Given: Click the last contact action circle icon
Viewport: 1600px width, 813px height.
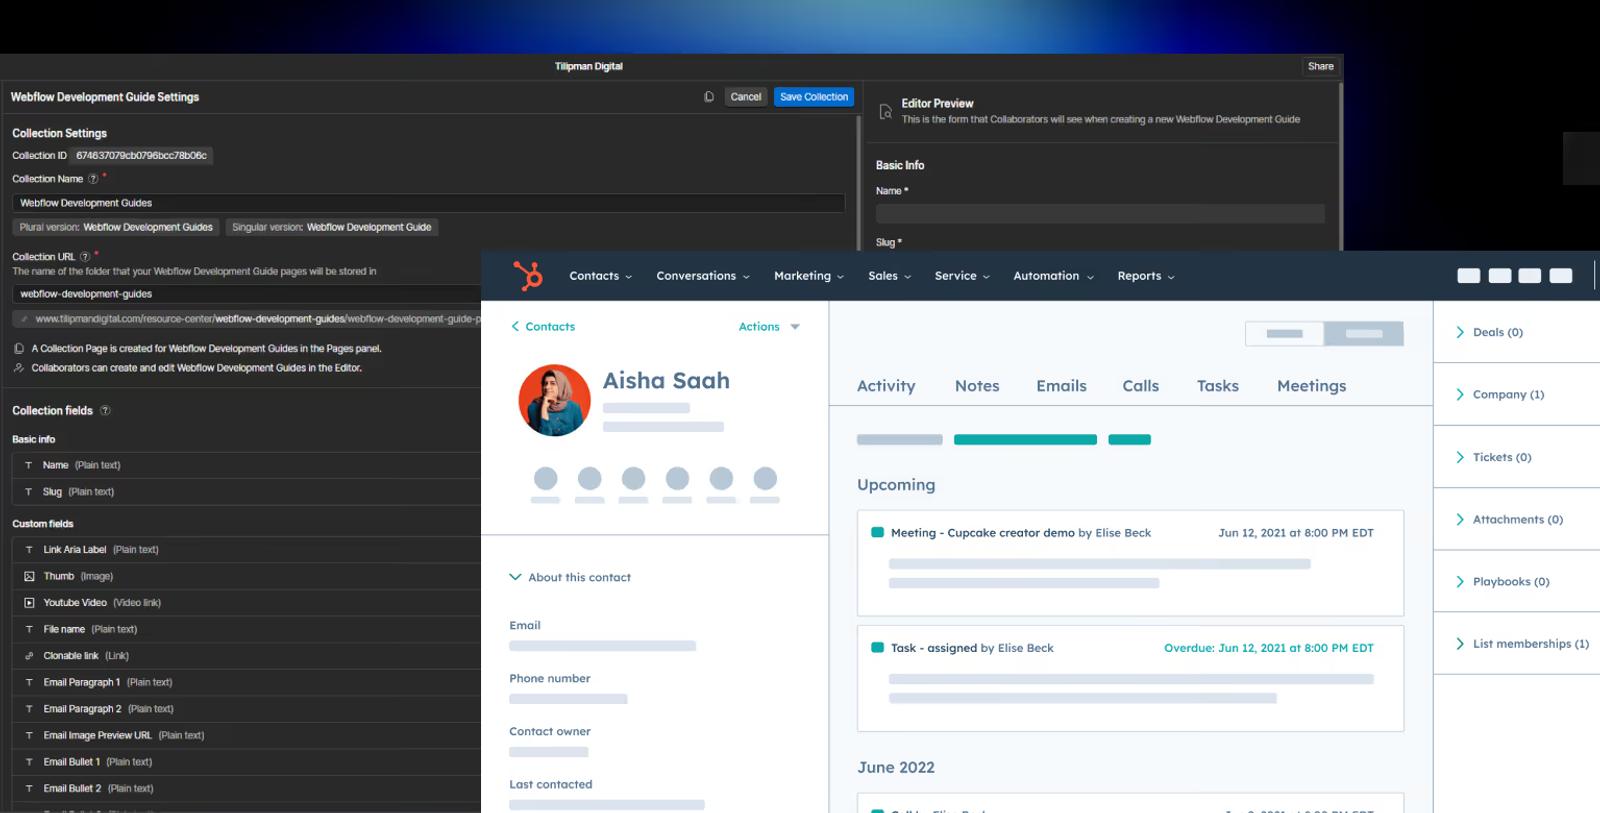Looking at the screenshot, I should coord(765,478).
